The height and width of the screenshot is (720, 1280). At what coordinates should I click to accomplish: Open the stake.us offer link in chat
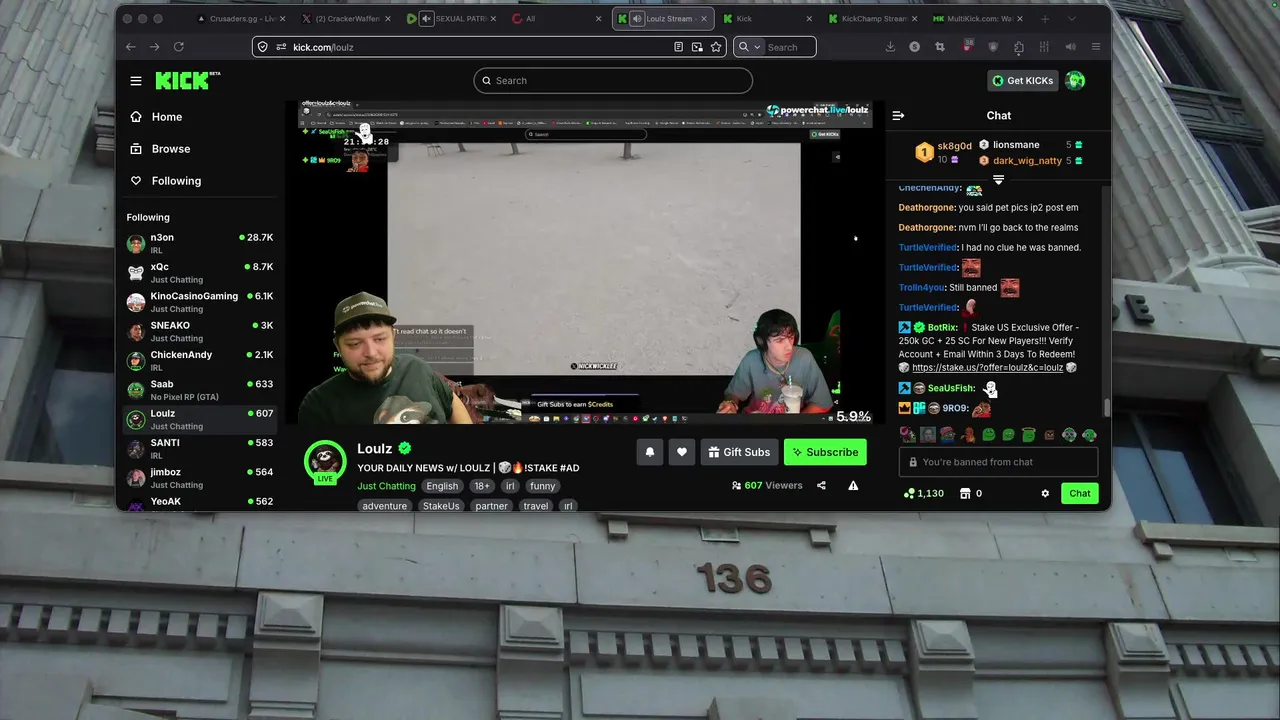(987, 368)
